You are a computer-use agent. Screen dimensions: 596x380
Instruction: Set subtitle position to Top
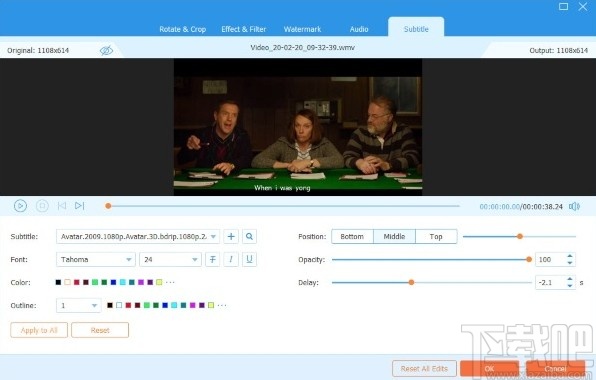(436, 236)
